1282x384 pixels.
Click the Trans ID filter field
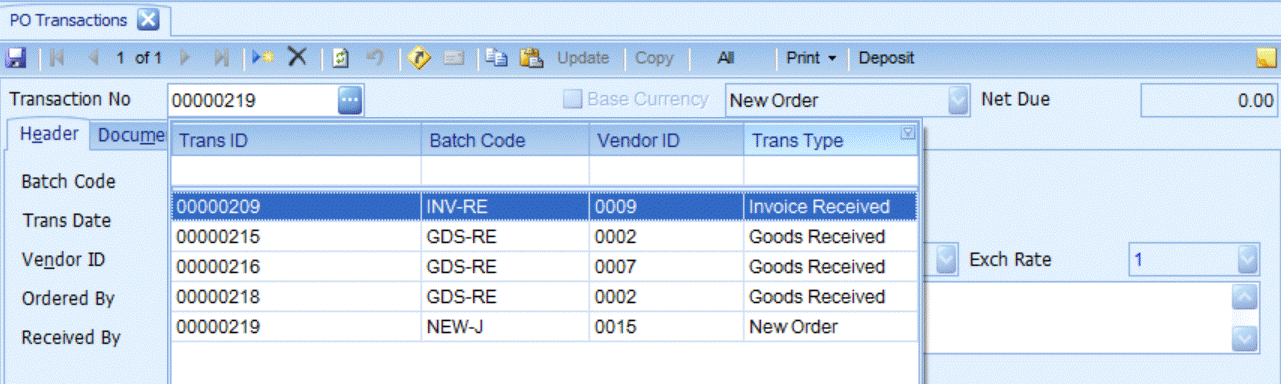pyautogui.click(x=296, y=171)
